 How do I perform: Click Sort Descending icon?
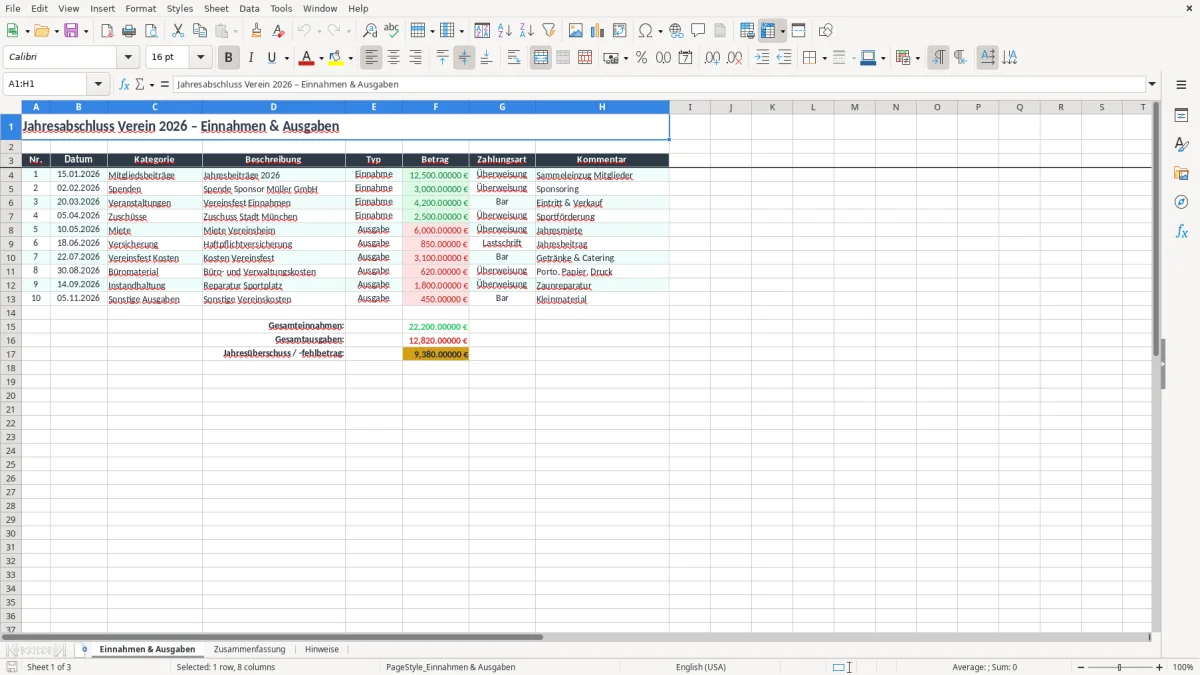tap(527, 31)
